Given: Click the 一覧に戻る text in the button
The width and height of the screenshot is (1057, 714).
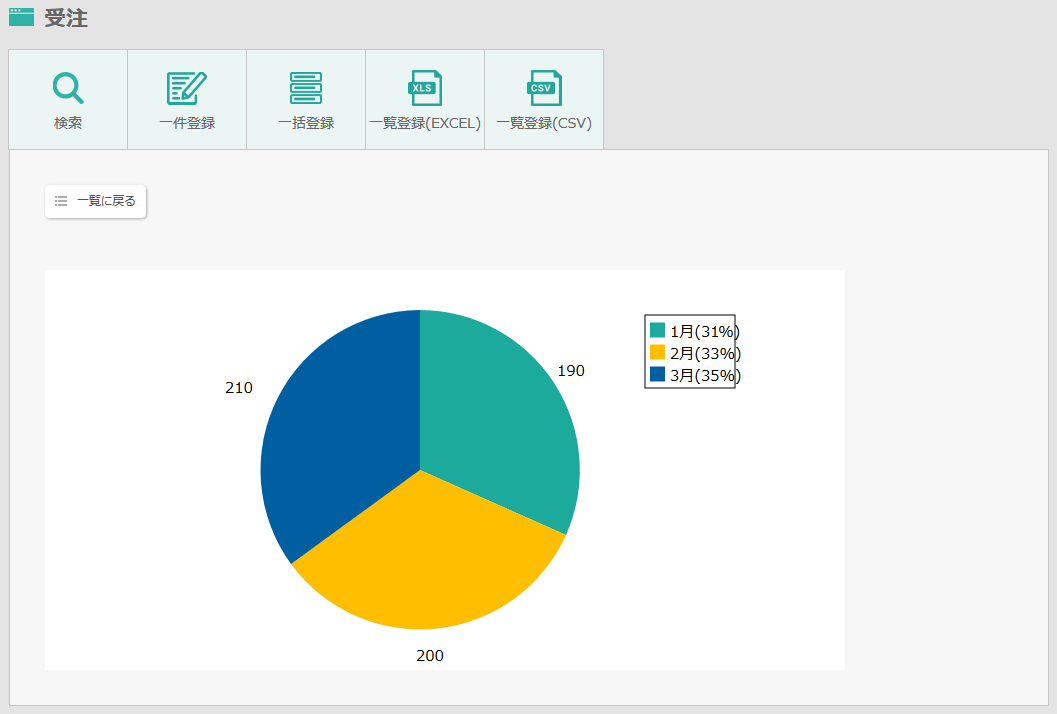Looking at the screenshot, I should click(x=107, y=201).
